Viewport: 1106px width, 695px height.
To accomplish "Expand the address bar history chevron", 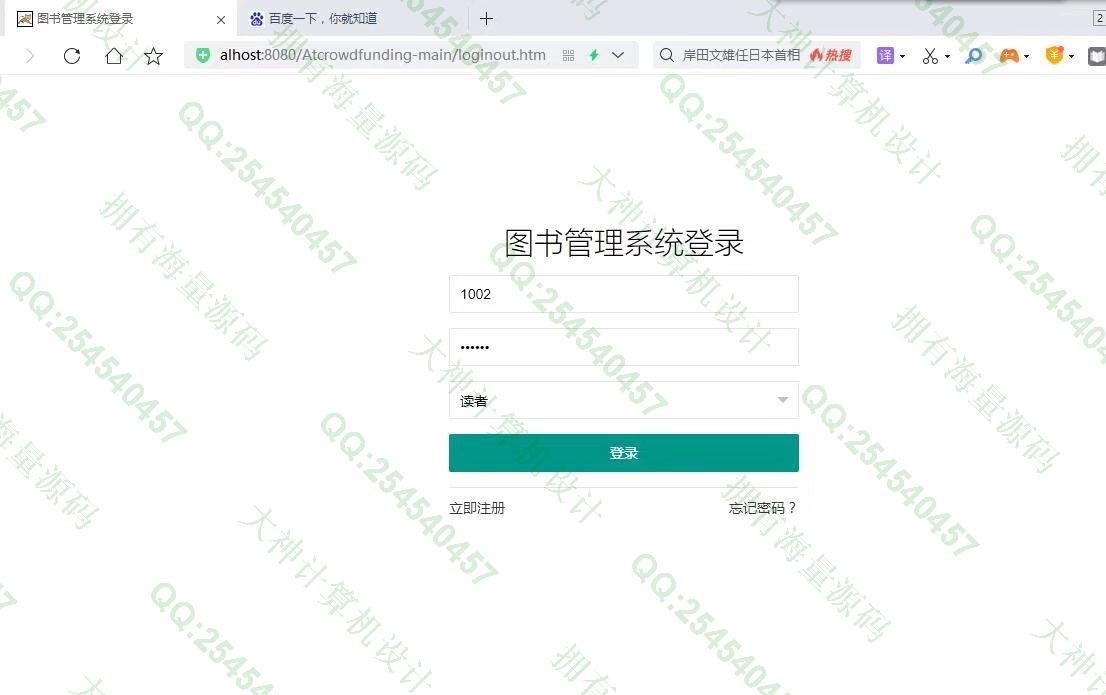I will 618,55.
